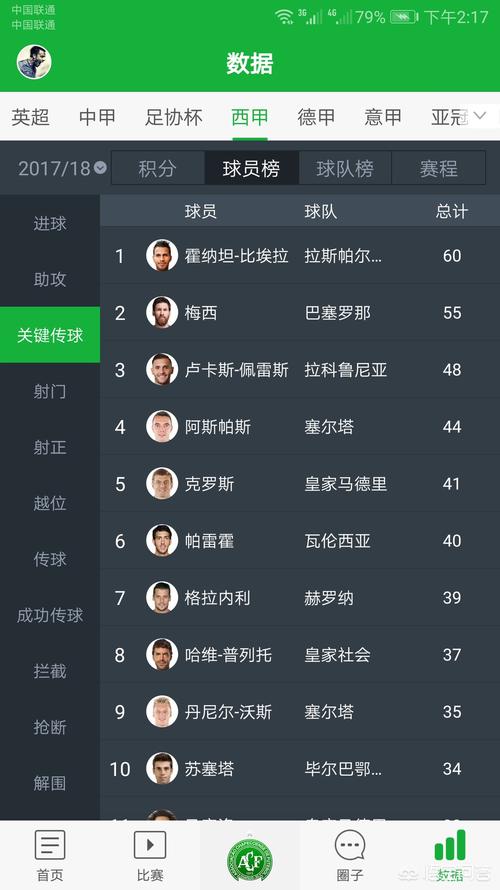This screenshot has height=890, width=500.
Task: Expand the 2017/18 season dropdown
Action: tap(62, 169)
